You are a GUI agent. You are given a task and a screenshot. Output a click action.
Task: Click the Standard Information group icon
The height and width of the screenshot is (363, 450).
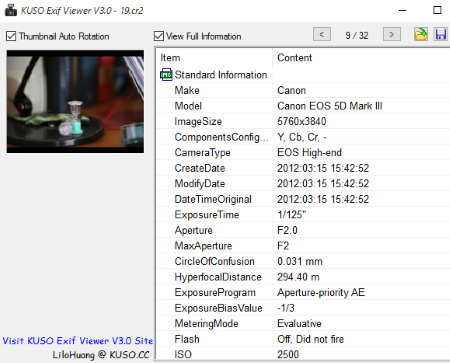coord(166,75)
